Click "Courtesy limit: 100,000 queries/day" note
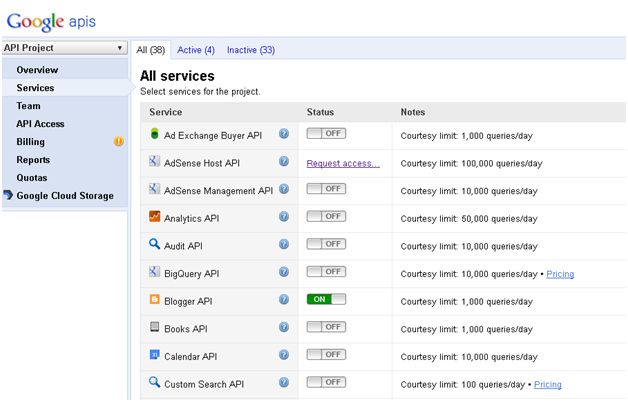This screenshot has height=402, width=628. 471,163
